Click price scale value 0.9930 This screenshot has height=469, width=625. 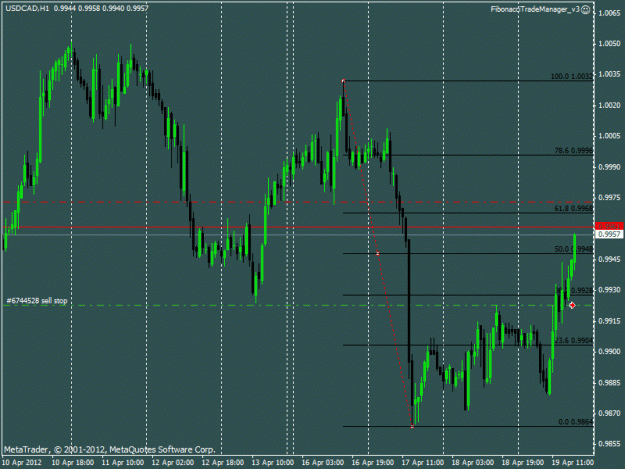coord(609,290)
